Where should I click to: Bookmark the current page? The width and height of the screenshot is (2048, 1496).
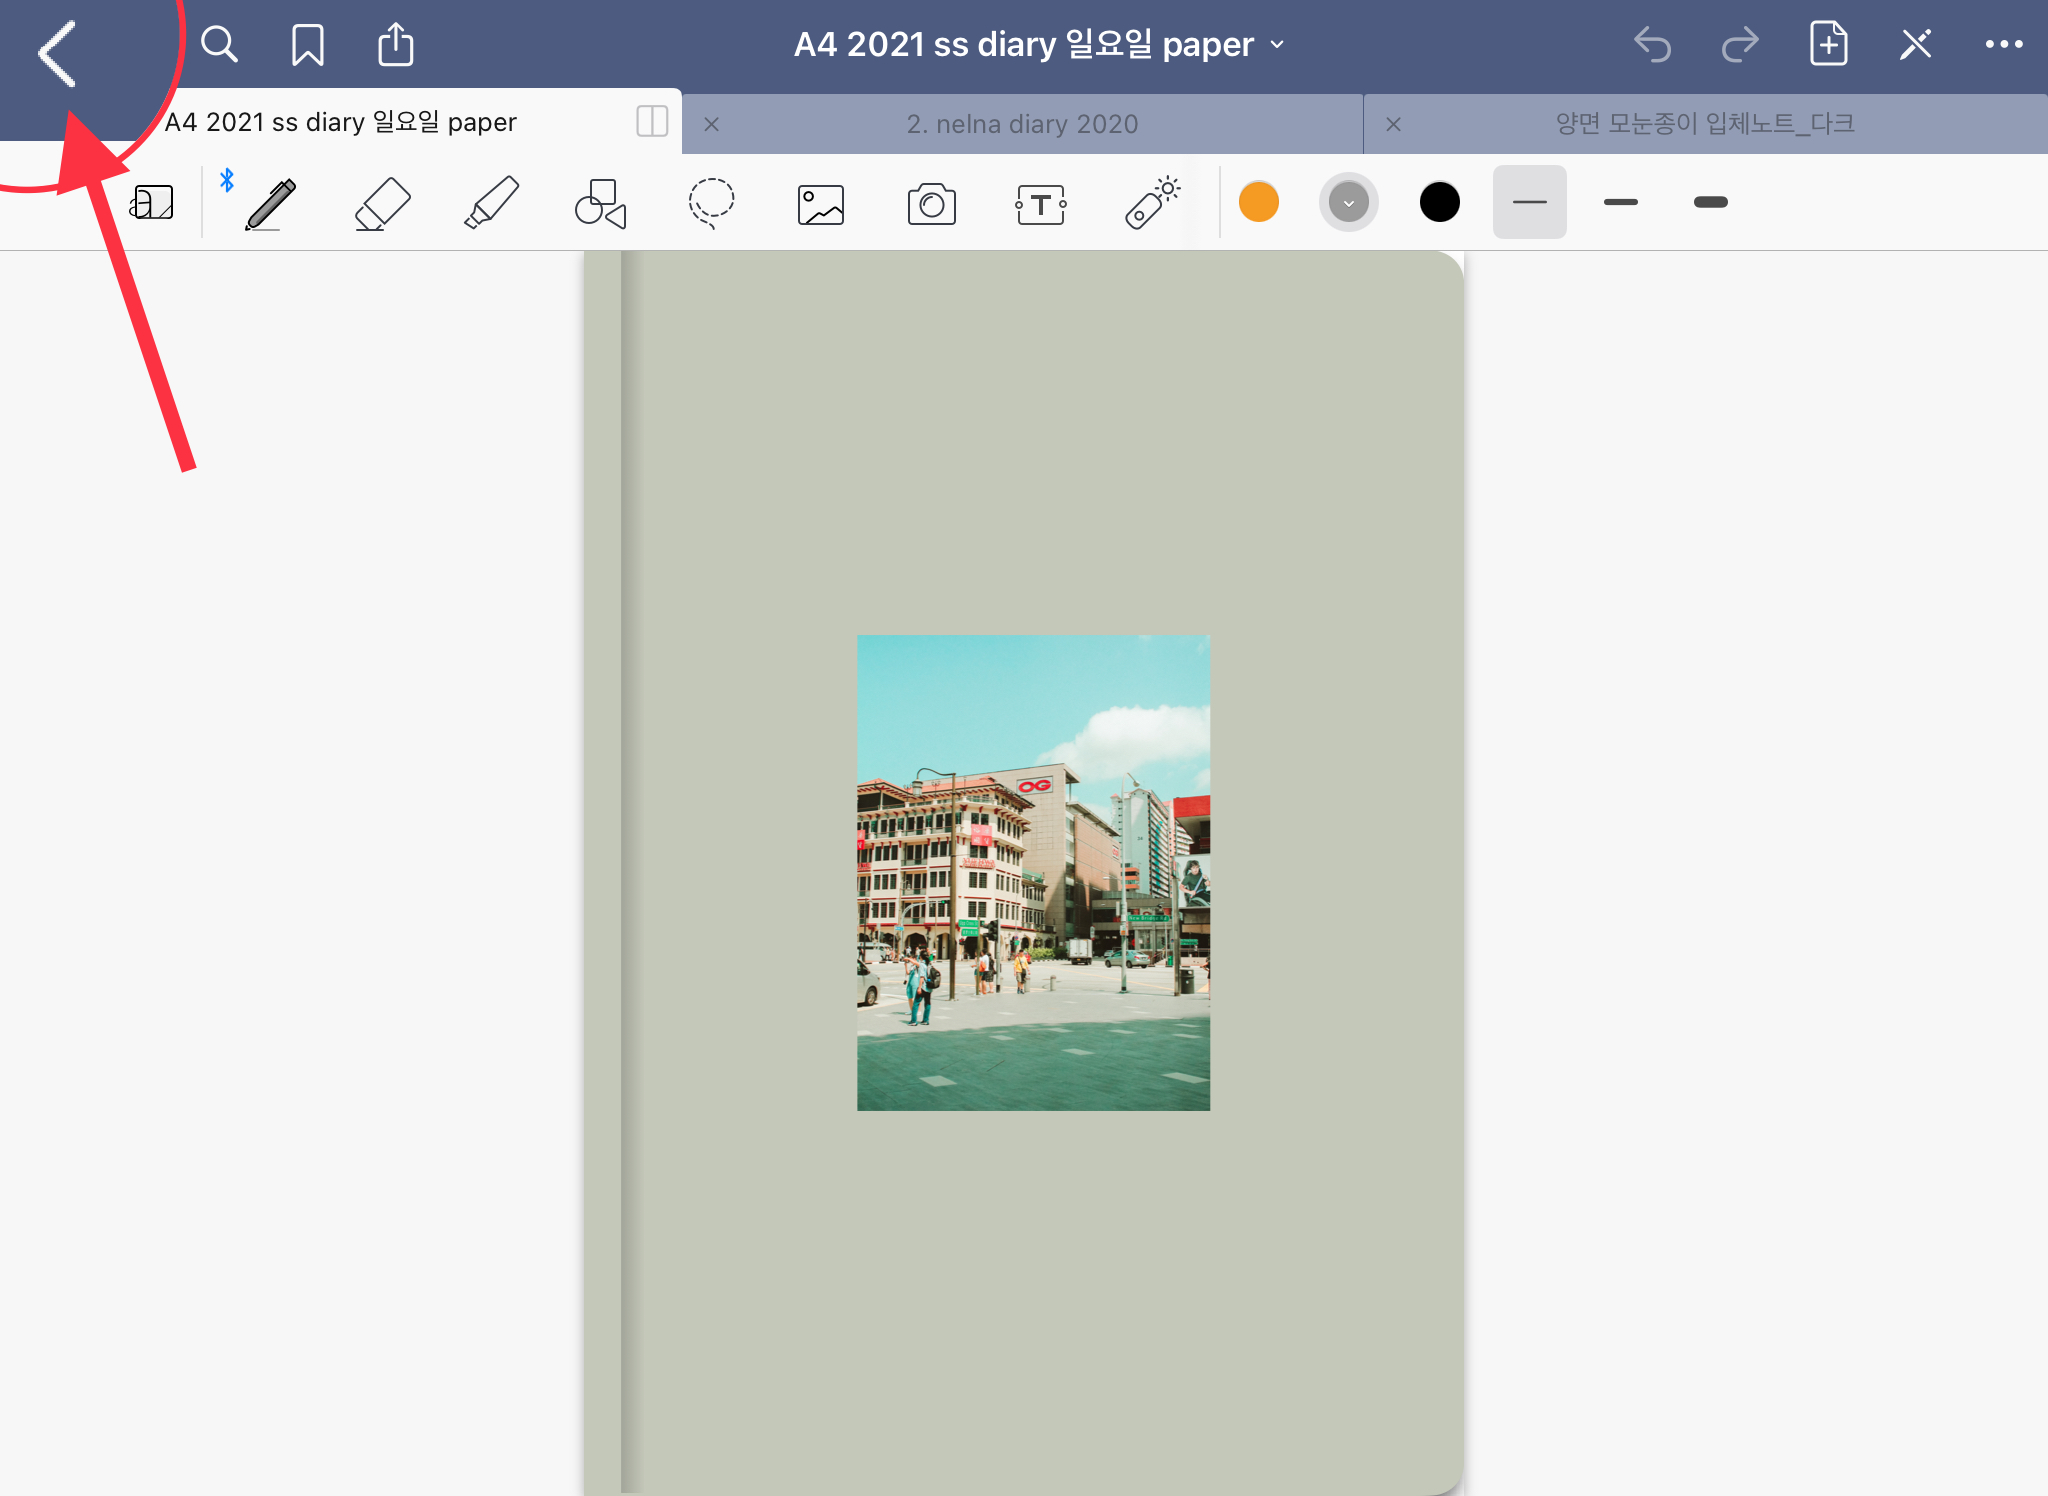point(307,45)
